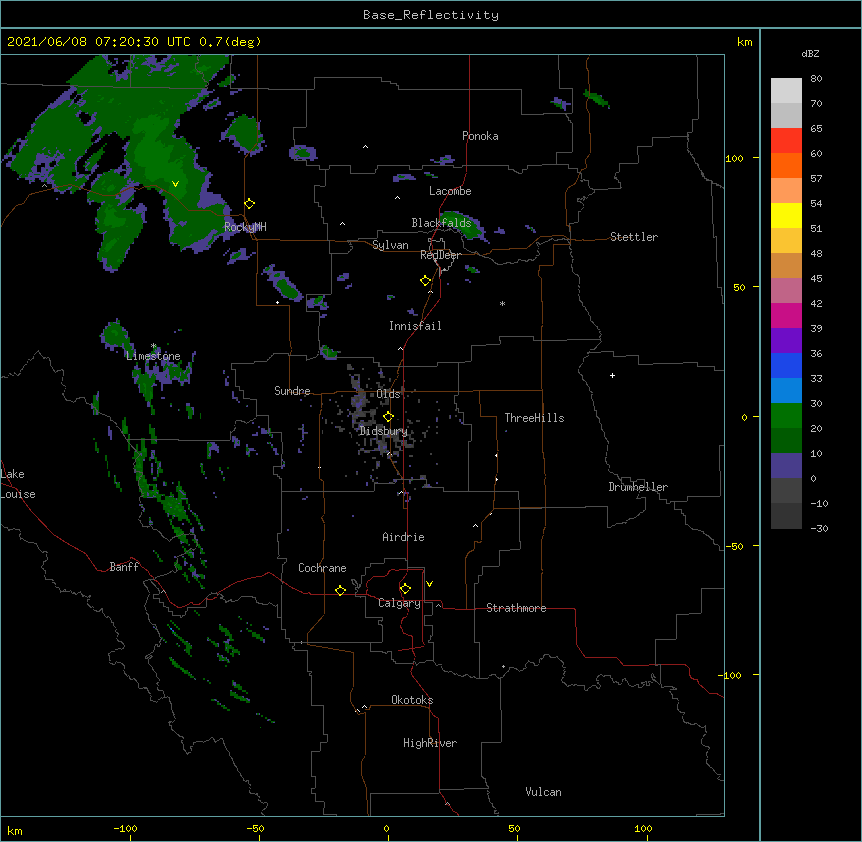Click the yellow diamond marker south of RedDeer
Image resolution: width=862 pixels, height=842 pixels.
coord(425,281)
